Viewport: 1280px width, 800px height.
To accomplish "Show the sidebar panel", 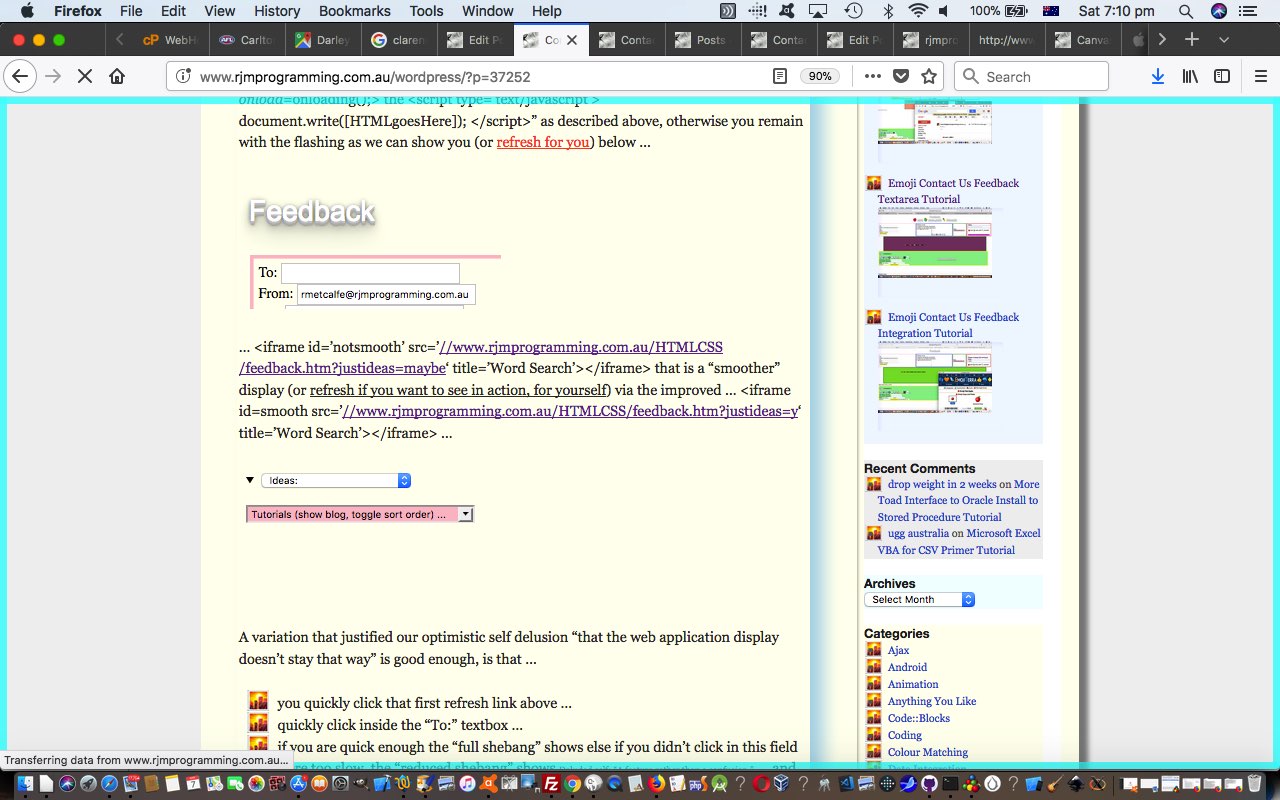I will (1222, 77).
